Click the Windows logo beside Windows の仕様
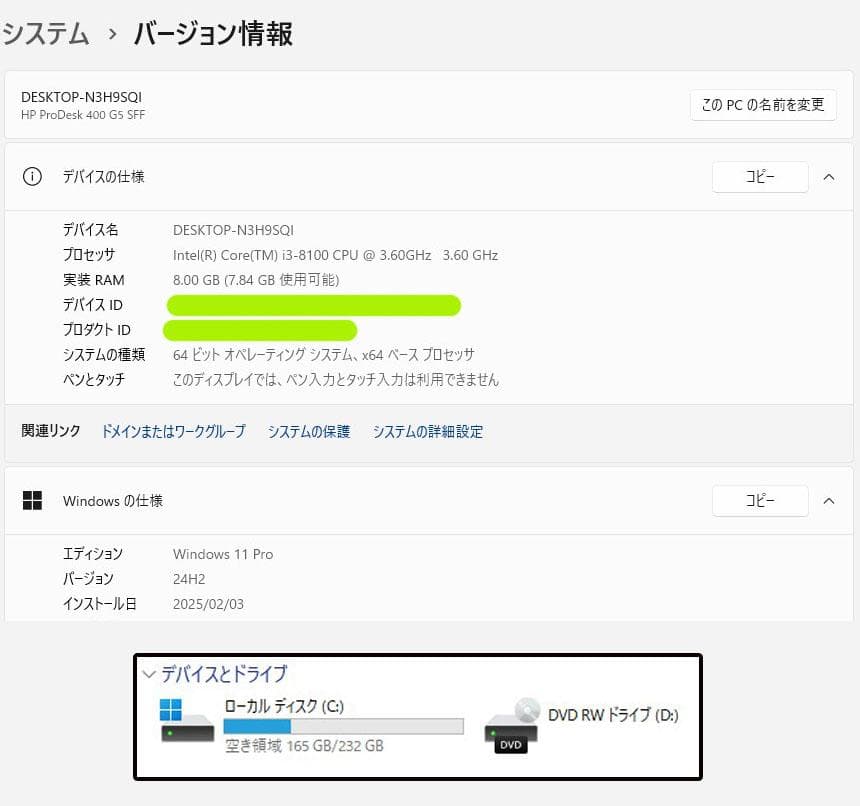This screenshot has height=806, width=860. tap(32, 500)
